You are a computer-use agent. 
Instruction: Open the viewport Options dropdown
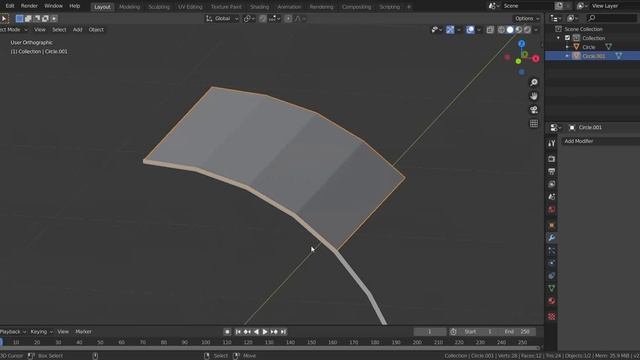point(527,18)
